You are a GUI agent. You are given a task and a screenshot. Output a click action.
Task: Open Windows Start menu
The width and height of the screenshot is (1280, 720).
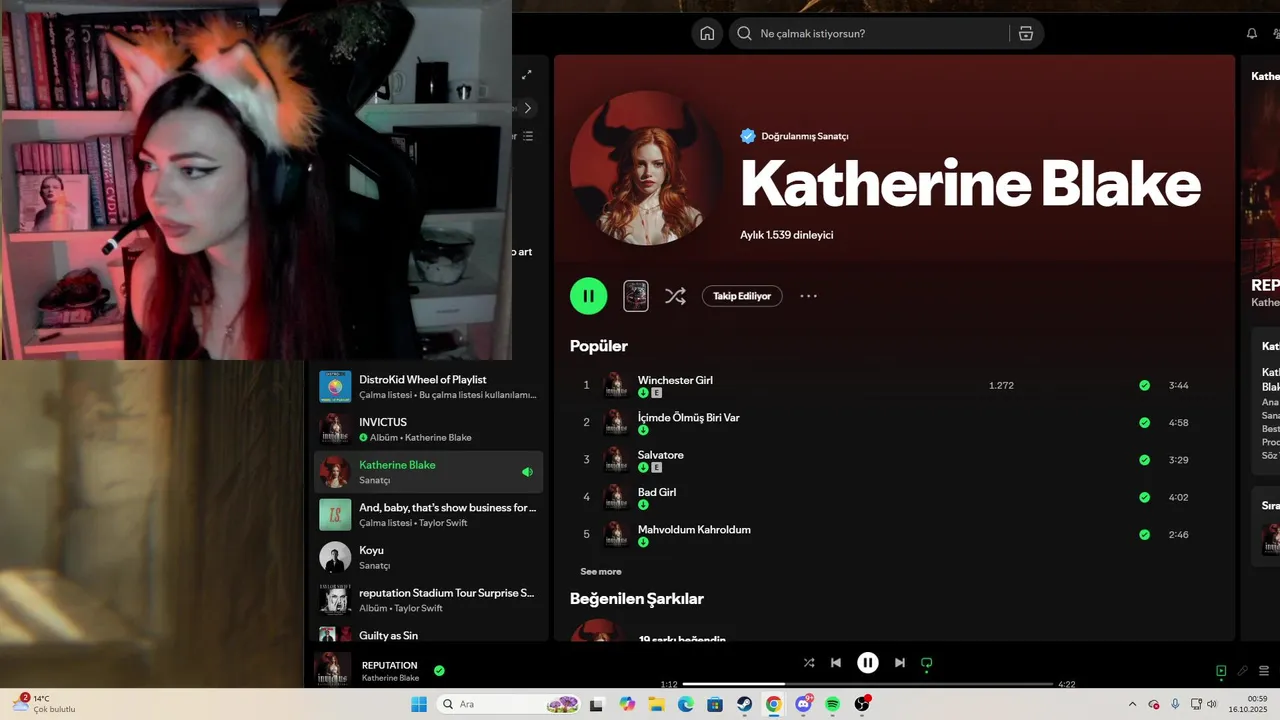click(x=419, y=704)
